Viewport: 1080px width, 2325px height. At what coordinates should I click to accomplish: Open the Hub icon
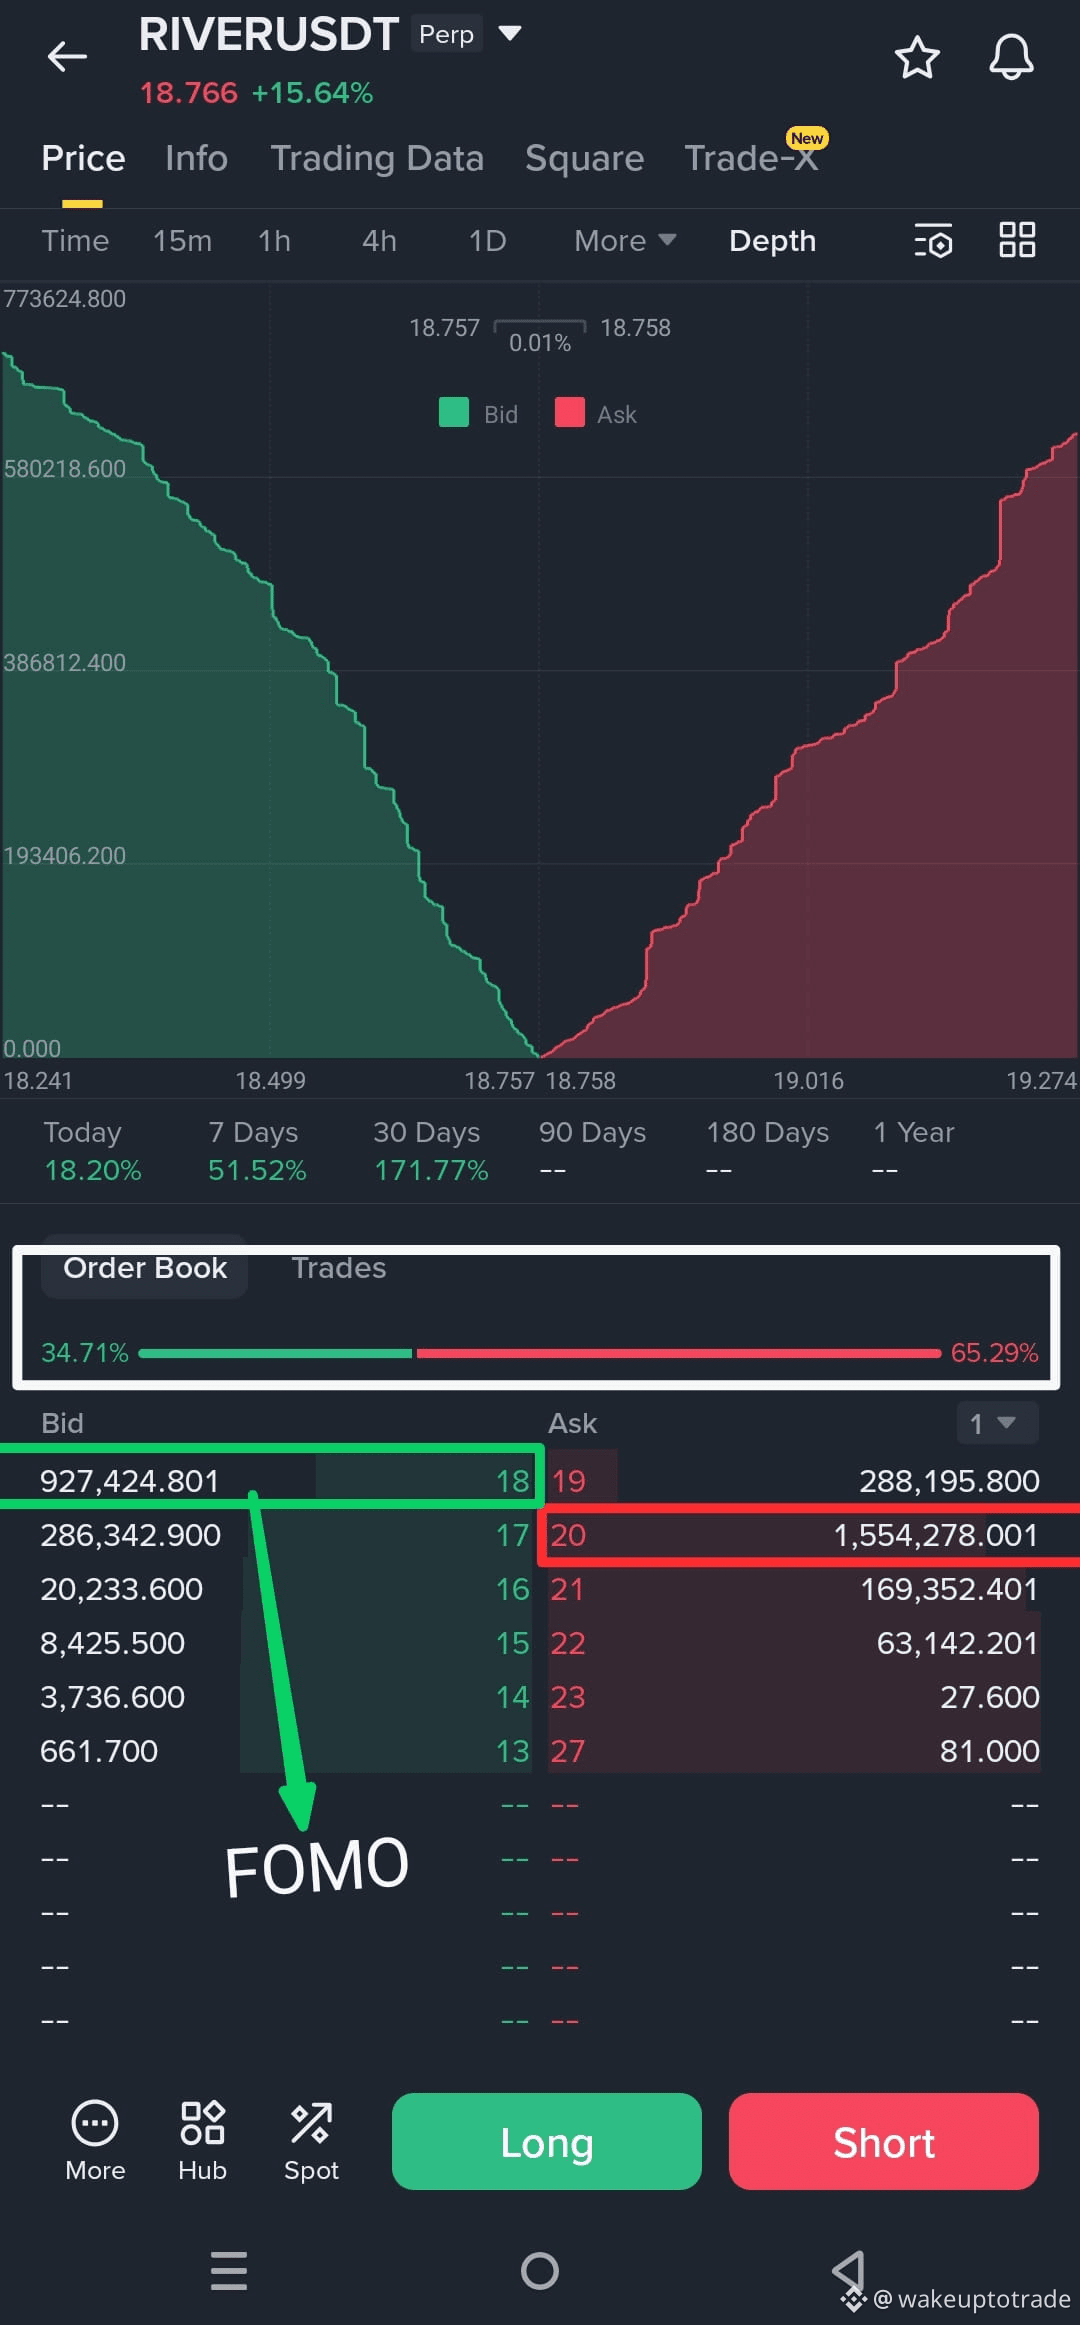coord(202,2141)
